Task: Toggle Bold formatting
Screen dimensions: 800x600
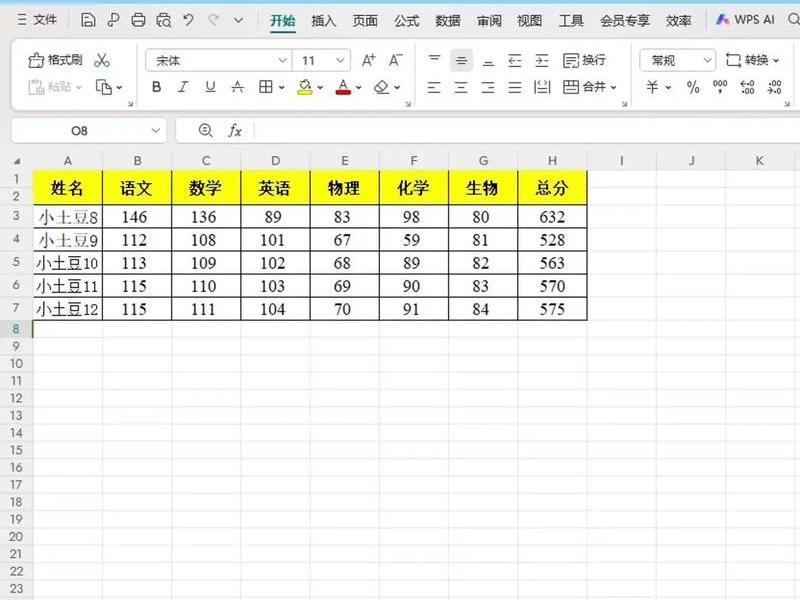Action: [x=157, y=87]
